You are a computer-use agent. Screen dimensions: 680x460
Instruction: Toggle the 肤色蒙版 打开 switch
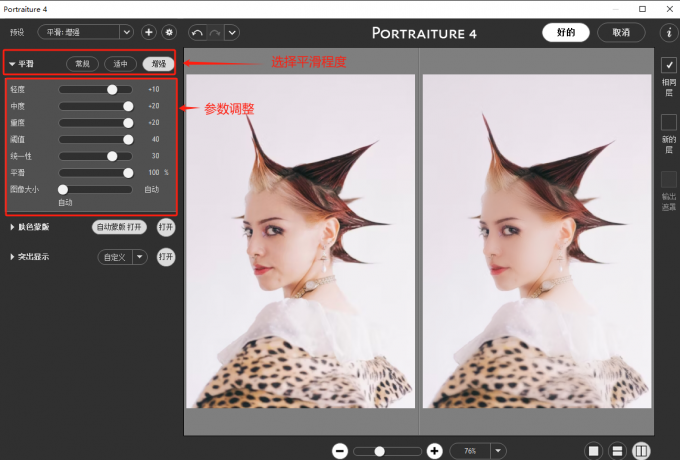pos(166,227)
